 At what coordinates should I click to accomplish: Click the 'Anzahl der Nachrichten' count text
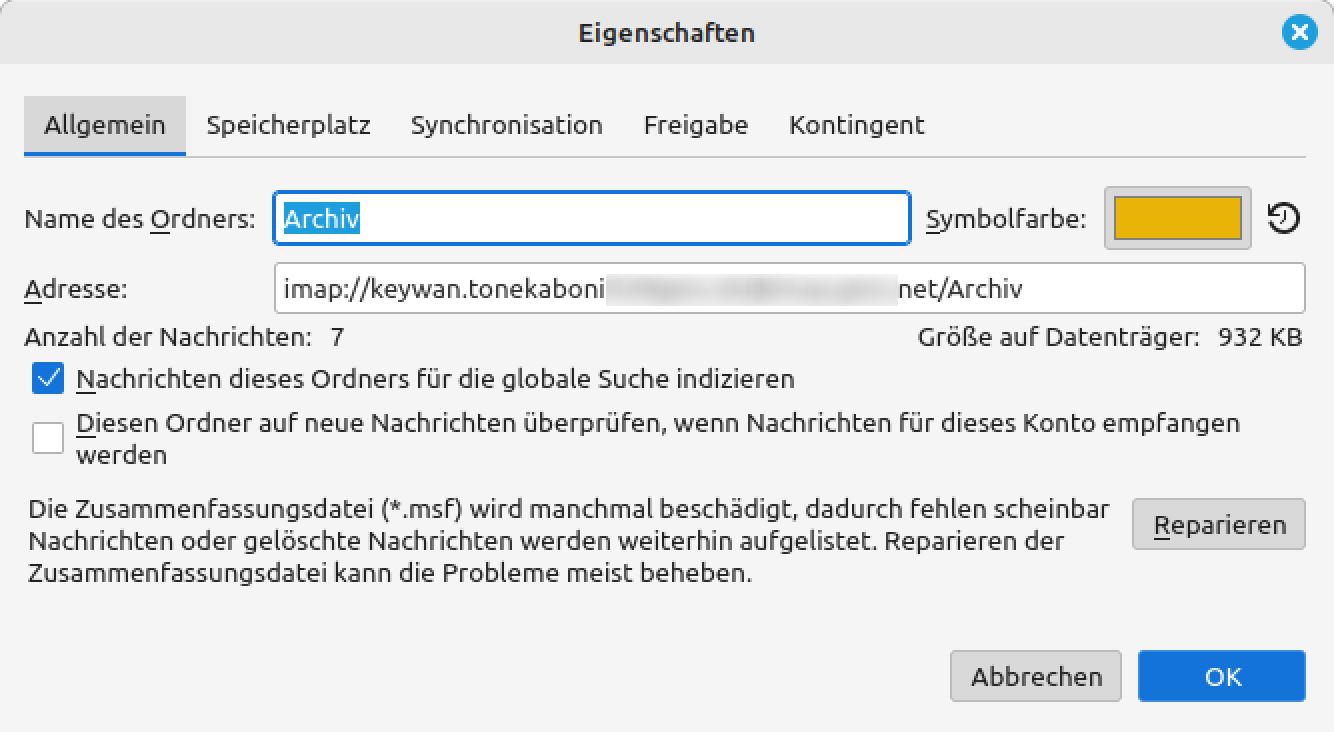point(184,337)
